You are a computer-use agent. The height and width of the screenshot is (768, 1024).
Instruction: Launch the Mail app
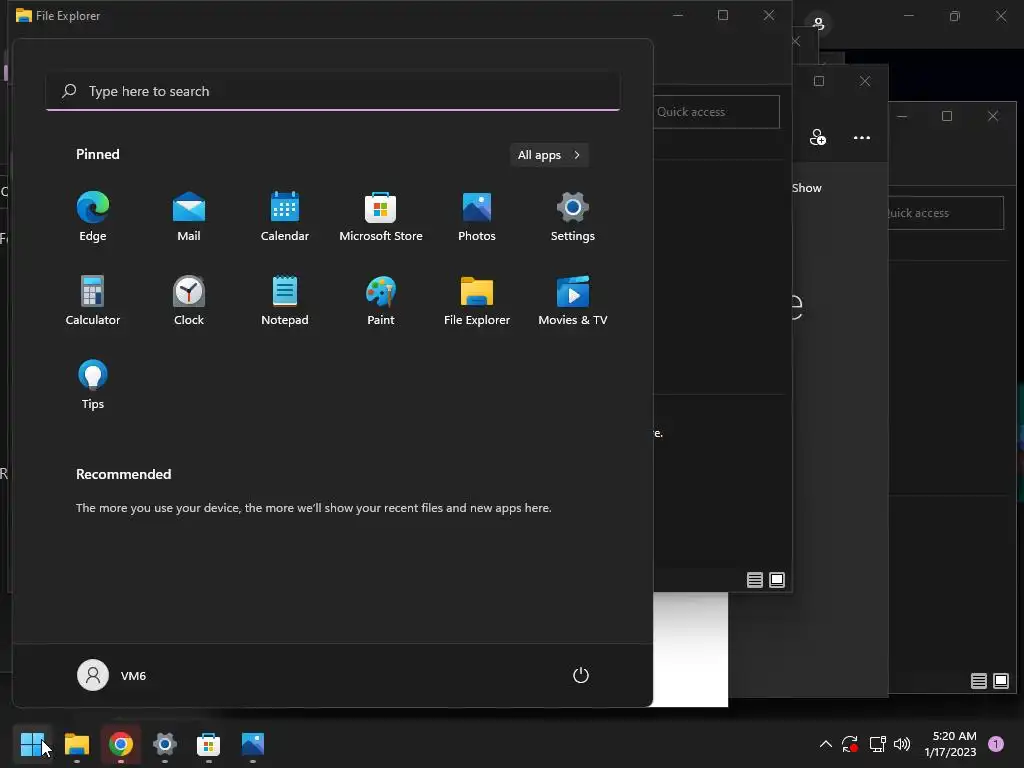[189, 217]
